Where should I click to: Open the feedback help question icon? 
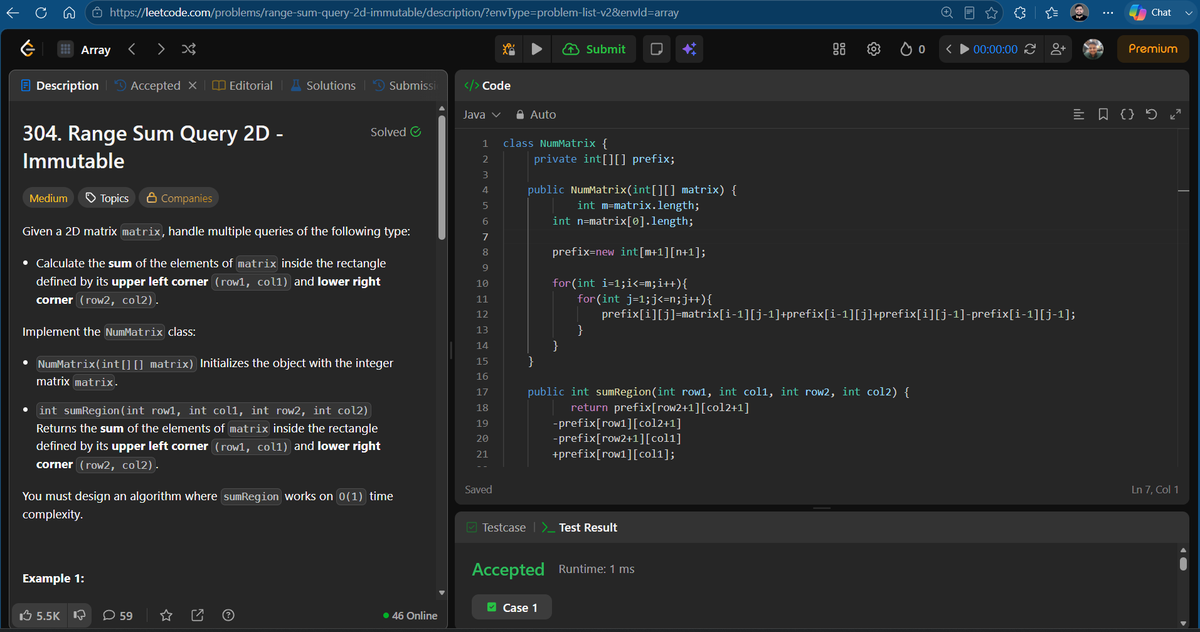(x=228, y=615)
